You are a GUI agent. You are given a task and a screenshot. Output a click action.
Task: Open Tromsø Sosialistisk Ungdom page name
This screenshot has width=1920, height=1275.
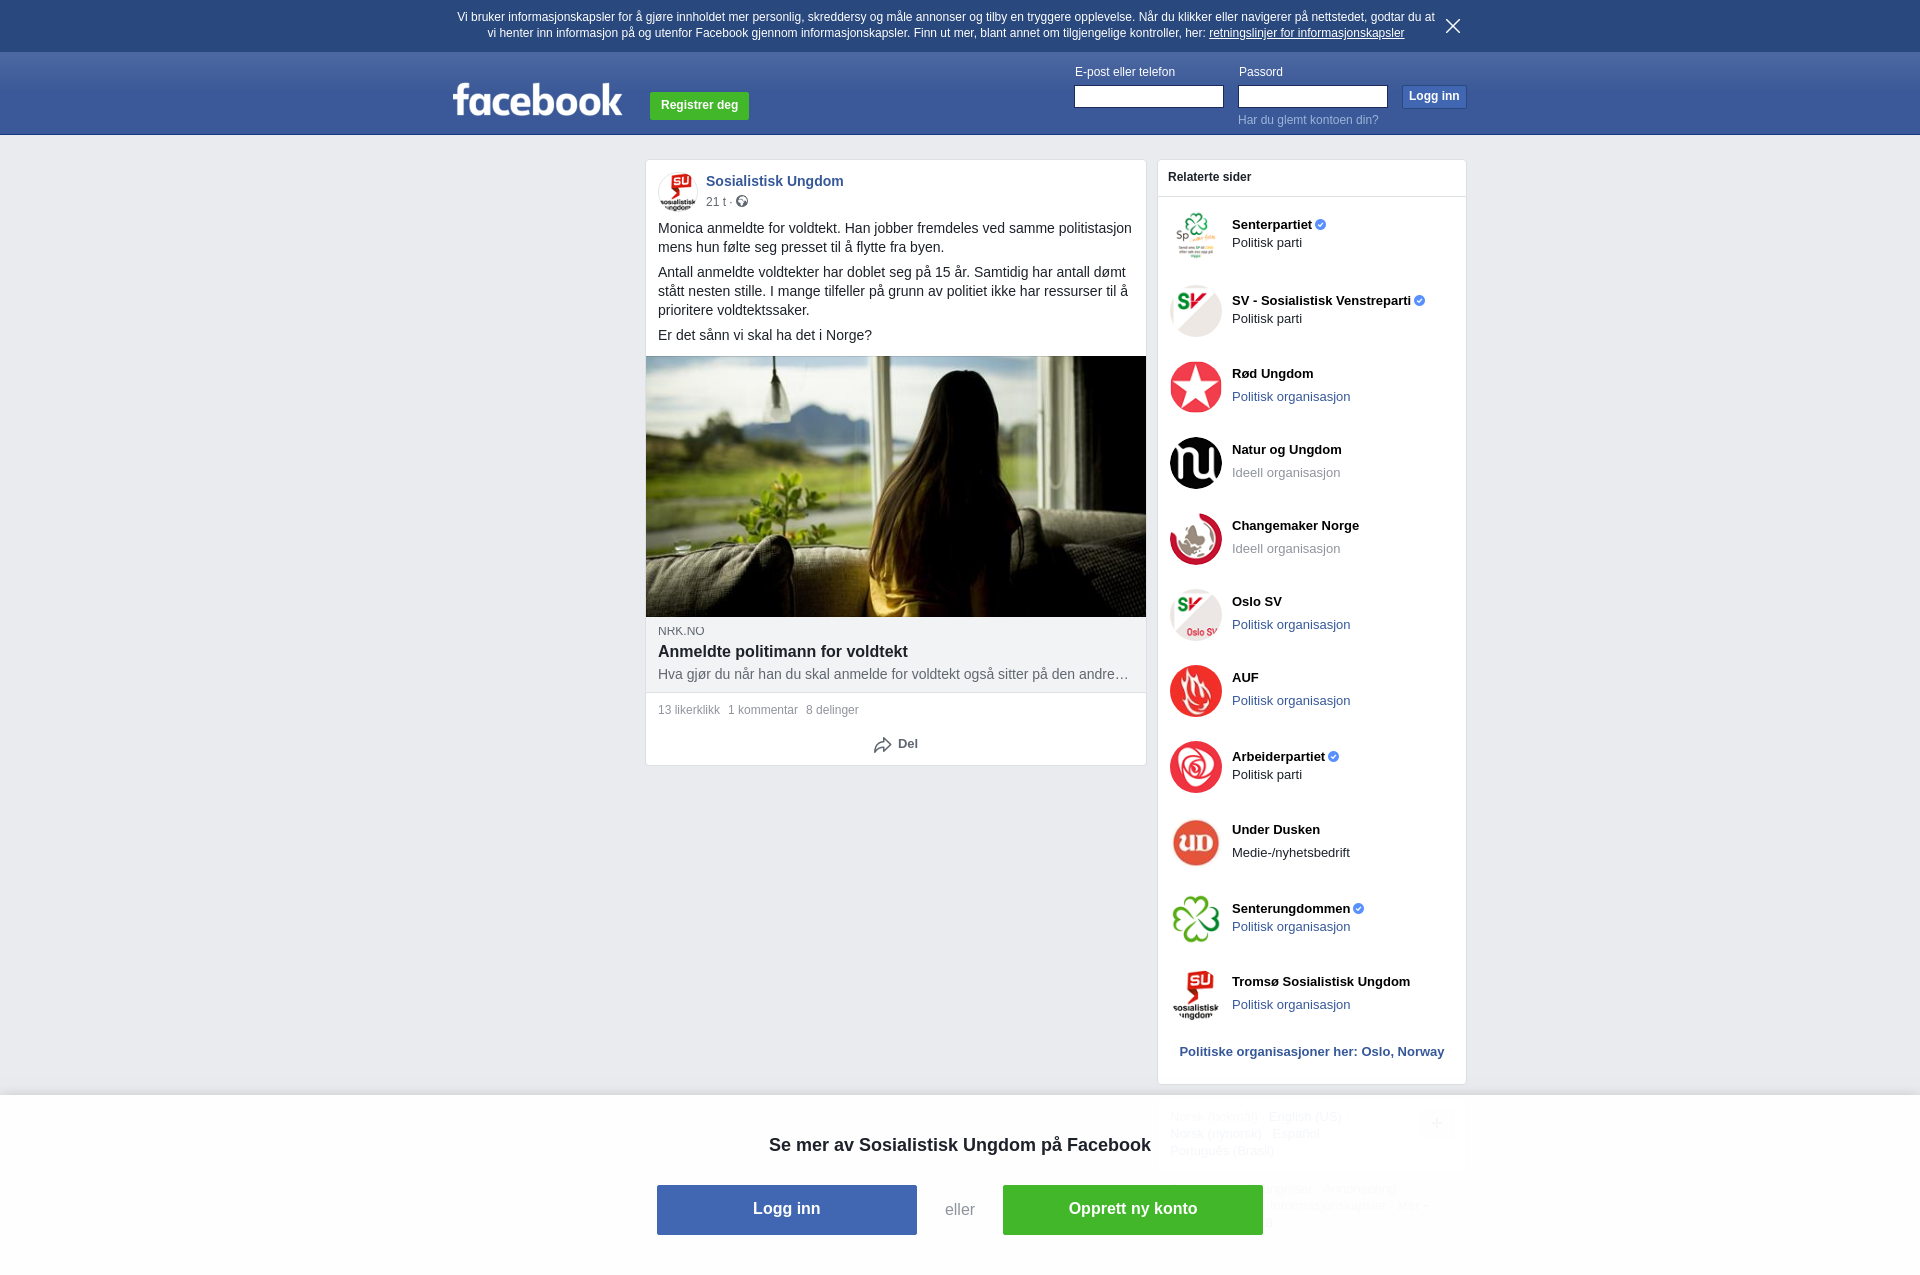(1321, 982)
